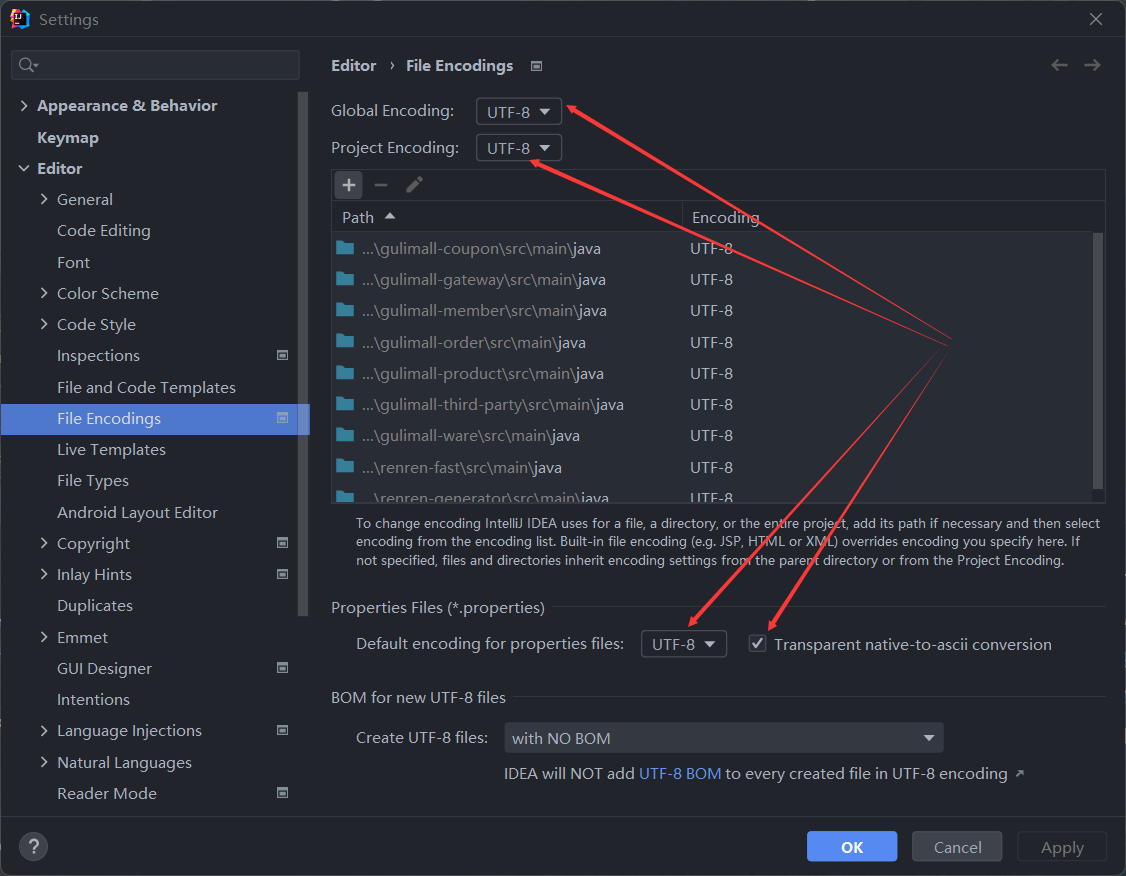Click the Apply button
The image size is (1126, 876).
coord(1062,847)
